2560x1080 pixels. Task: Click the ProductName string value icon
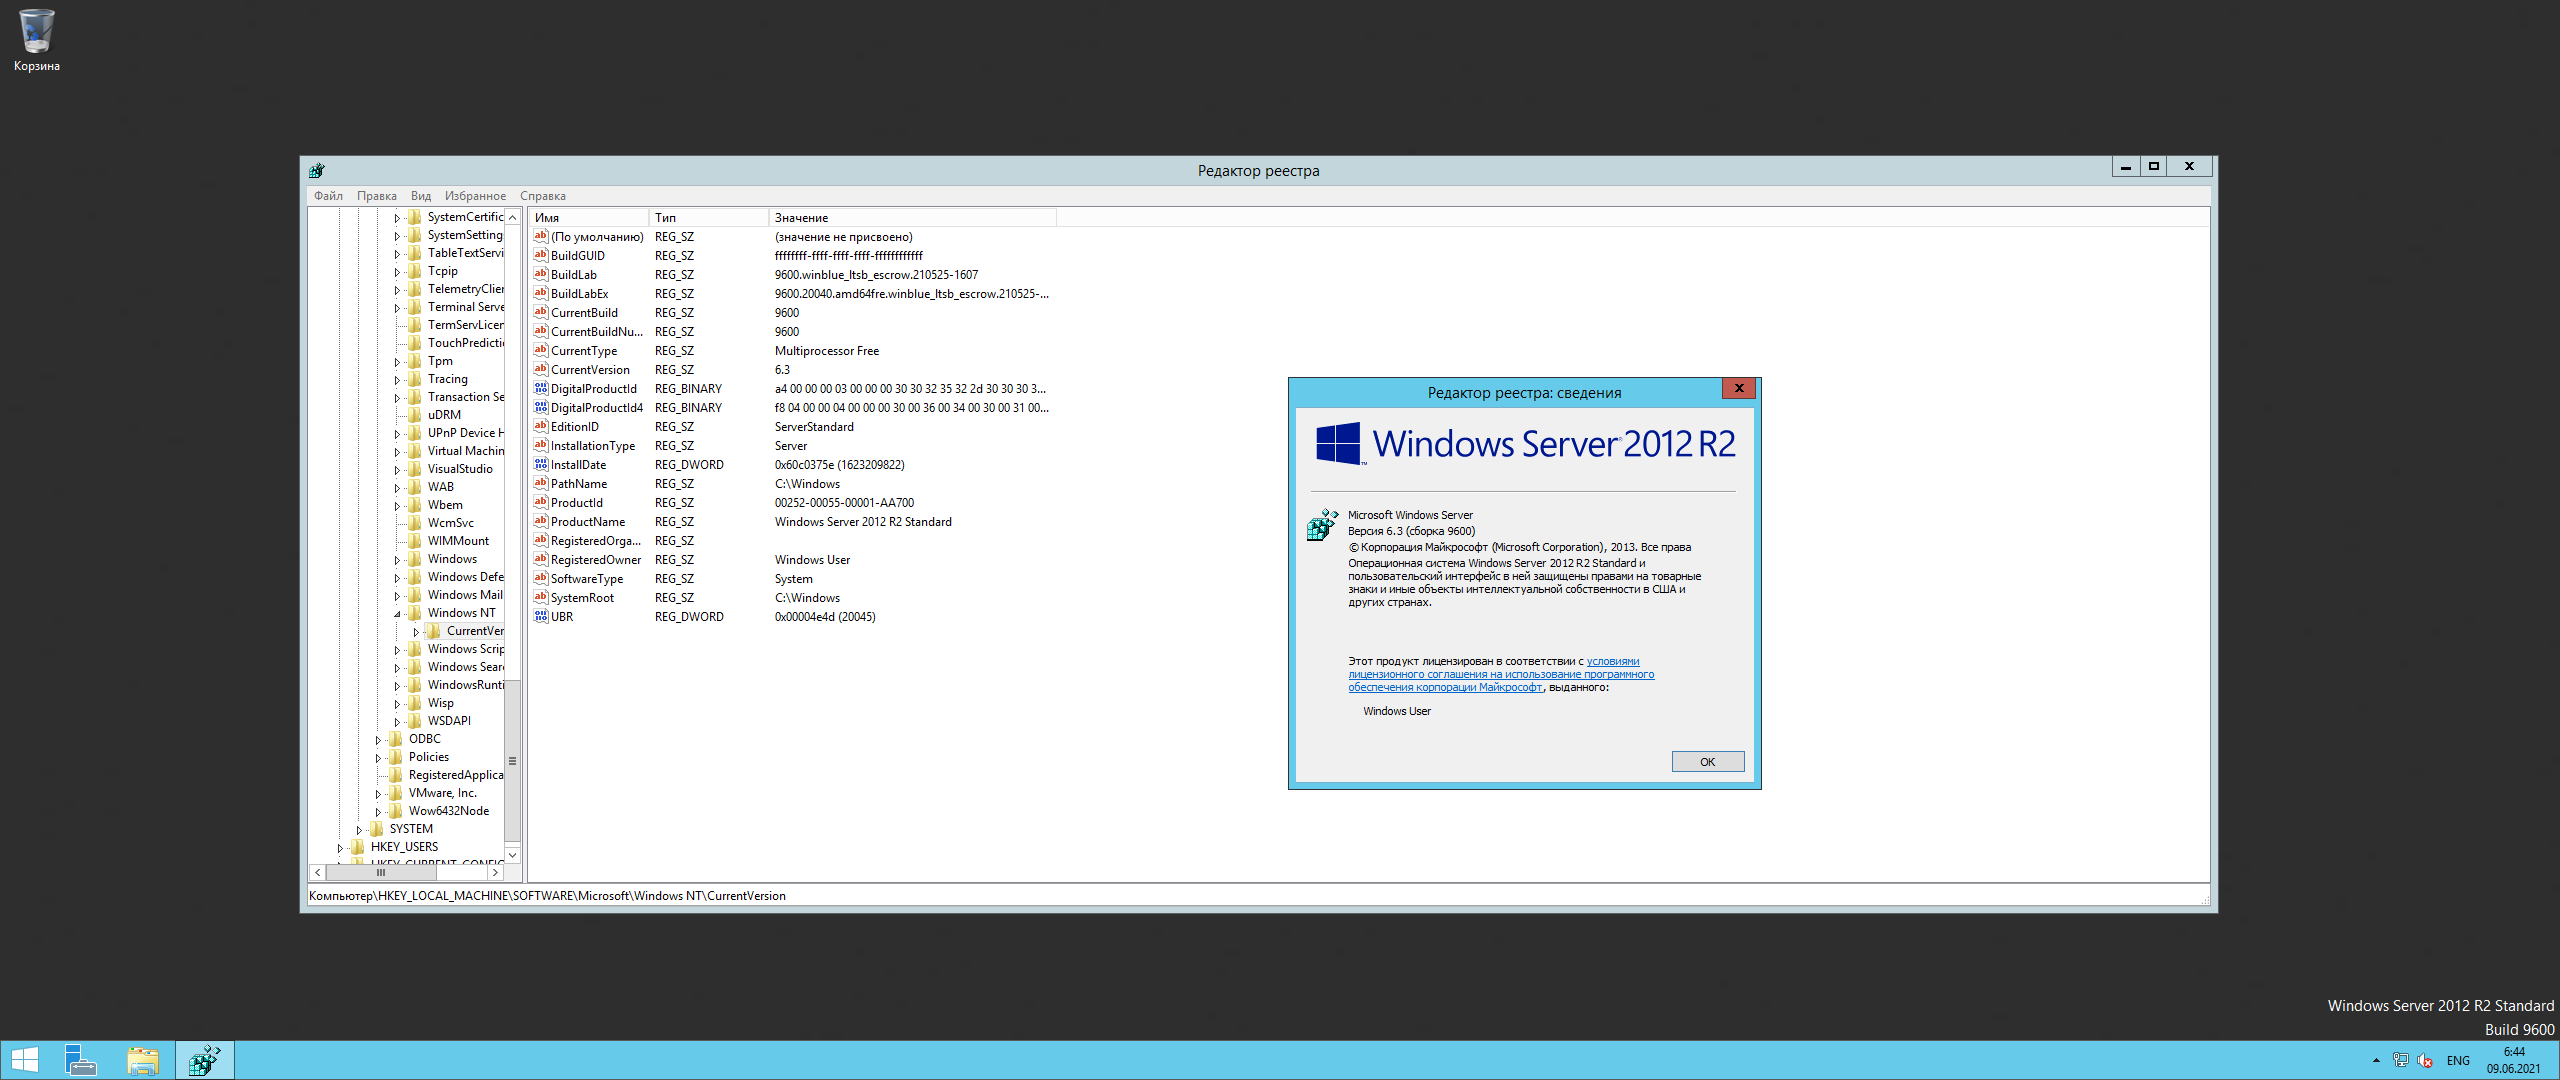tap(541, 522)
